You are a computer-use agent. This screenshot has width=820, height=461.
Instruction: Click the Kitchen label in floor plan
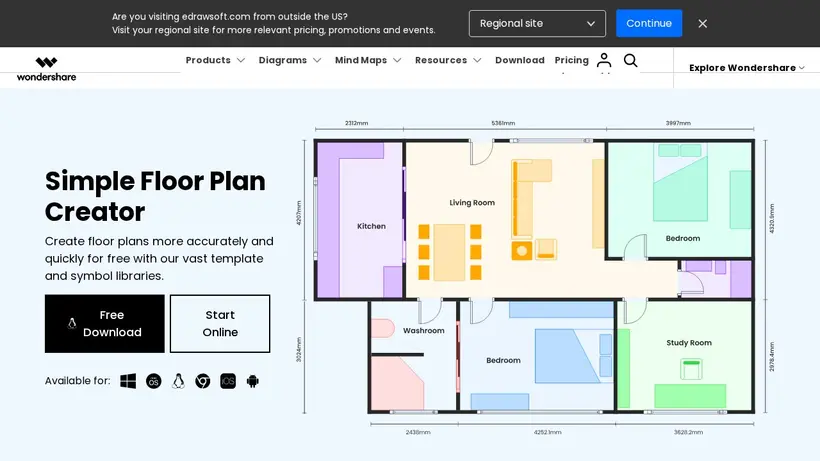tap(371, 226)
